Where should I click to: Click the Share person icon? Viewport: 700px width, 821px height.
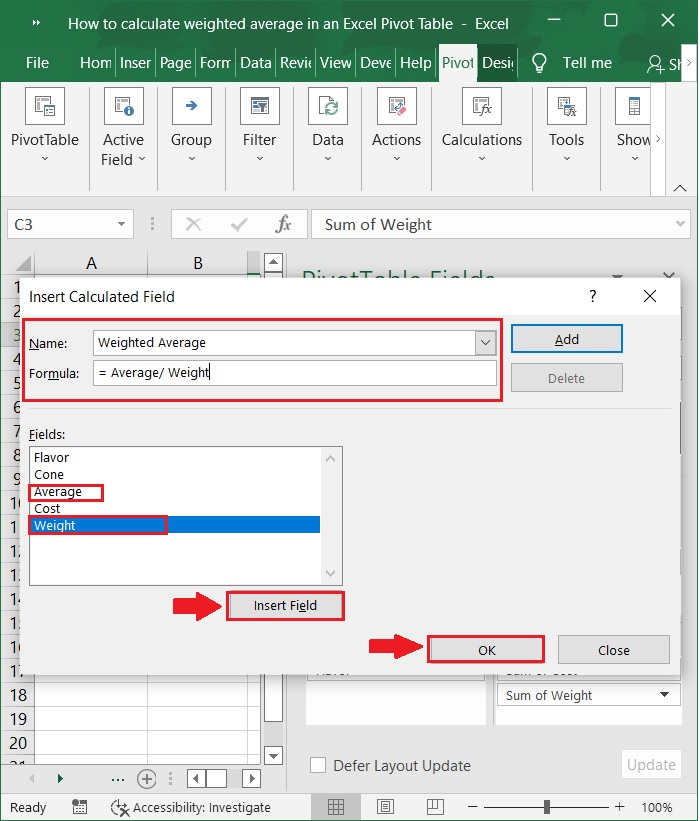click(655, 63)
